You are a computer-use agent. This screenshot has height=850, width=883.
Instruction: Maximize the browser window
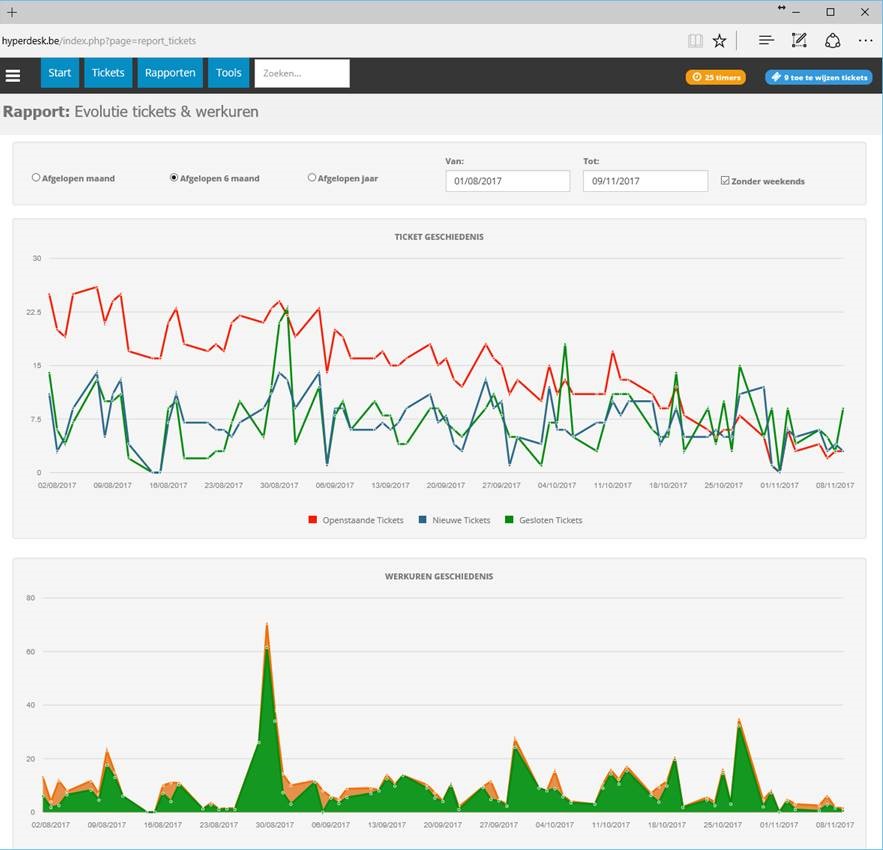(831, 12)
